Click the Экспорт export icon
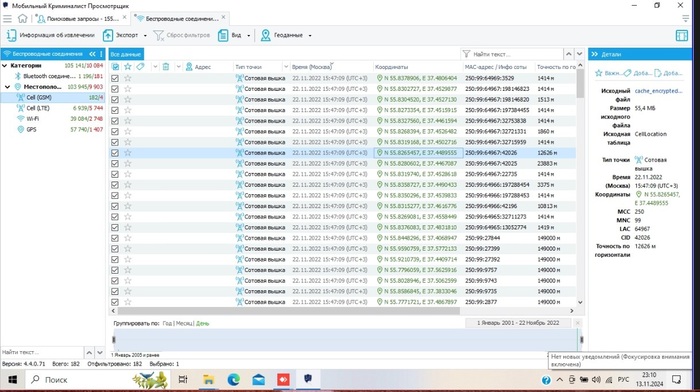The width and height of the screenshot is (700, 392). tap(108, 35)
